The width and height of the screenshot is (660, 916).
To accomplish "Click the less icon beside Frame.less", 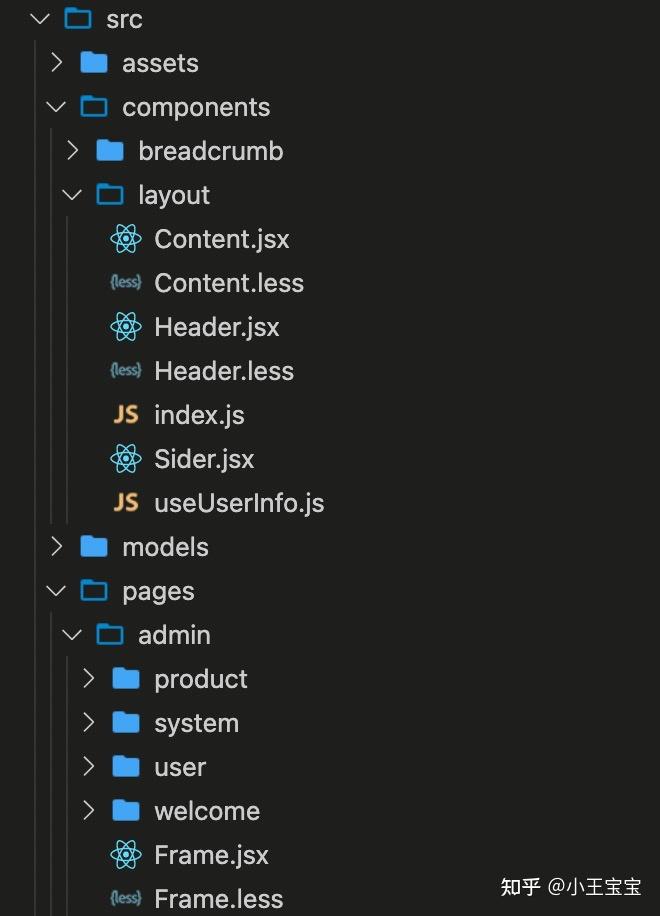I will click(x=126, y=897).
